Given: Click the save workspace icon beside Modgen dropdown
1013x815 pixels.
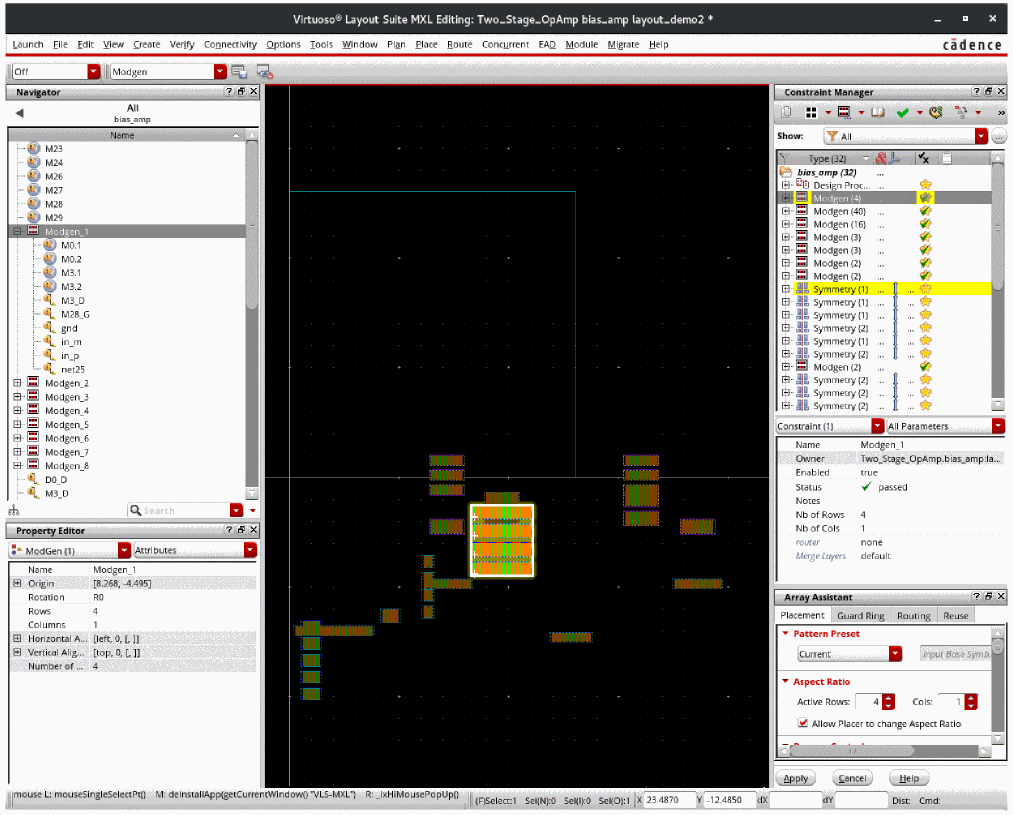Looking at the screenshot, I should [x=239, y=72].
